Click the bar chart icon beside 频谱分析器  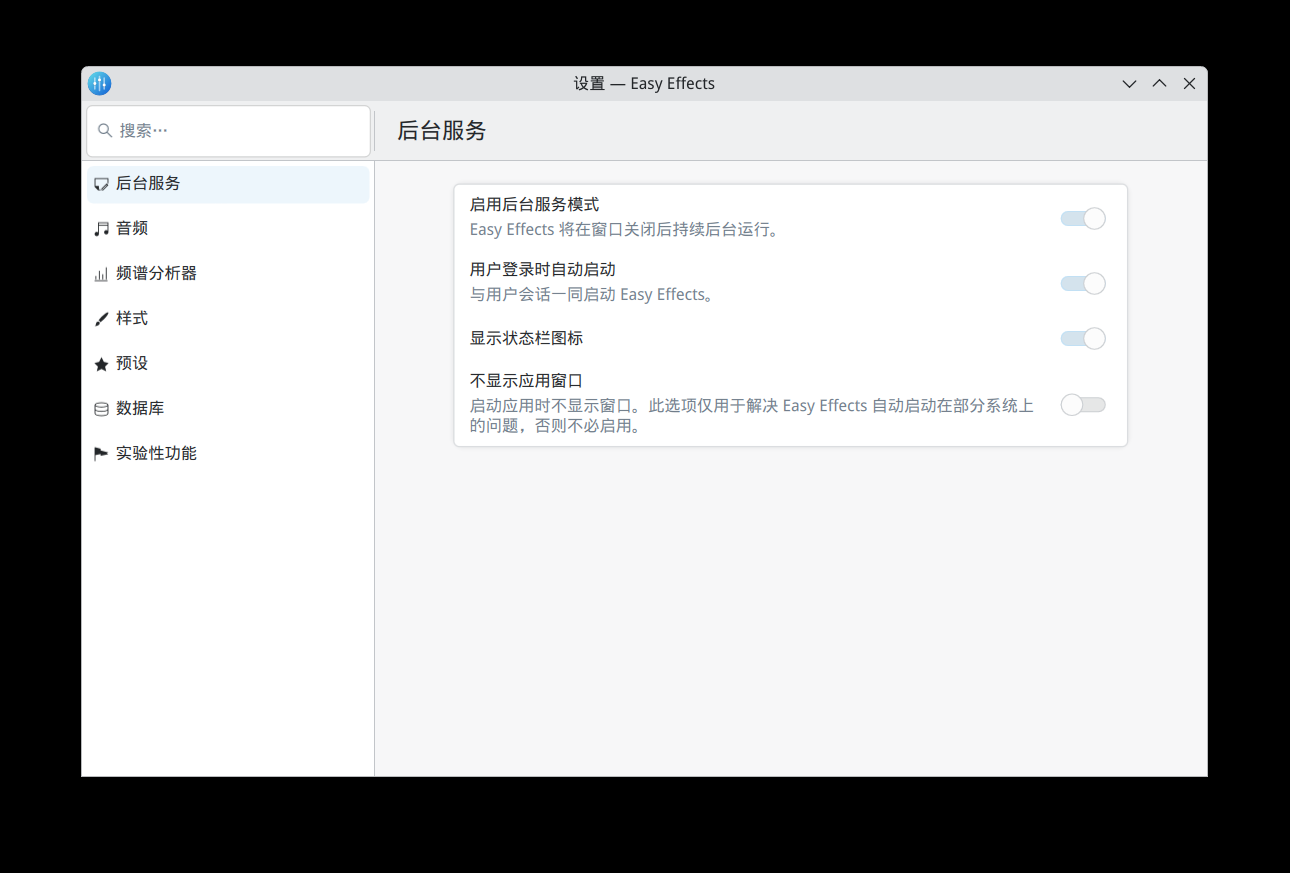click(101, 274)
